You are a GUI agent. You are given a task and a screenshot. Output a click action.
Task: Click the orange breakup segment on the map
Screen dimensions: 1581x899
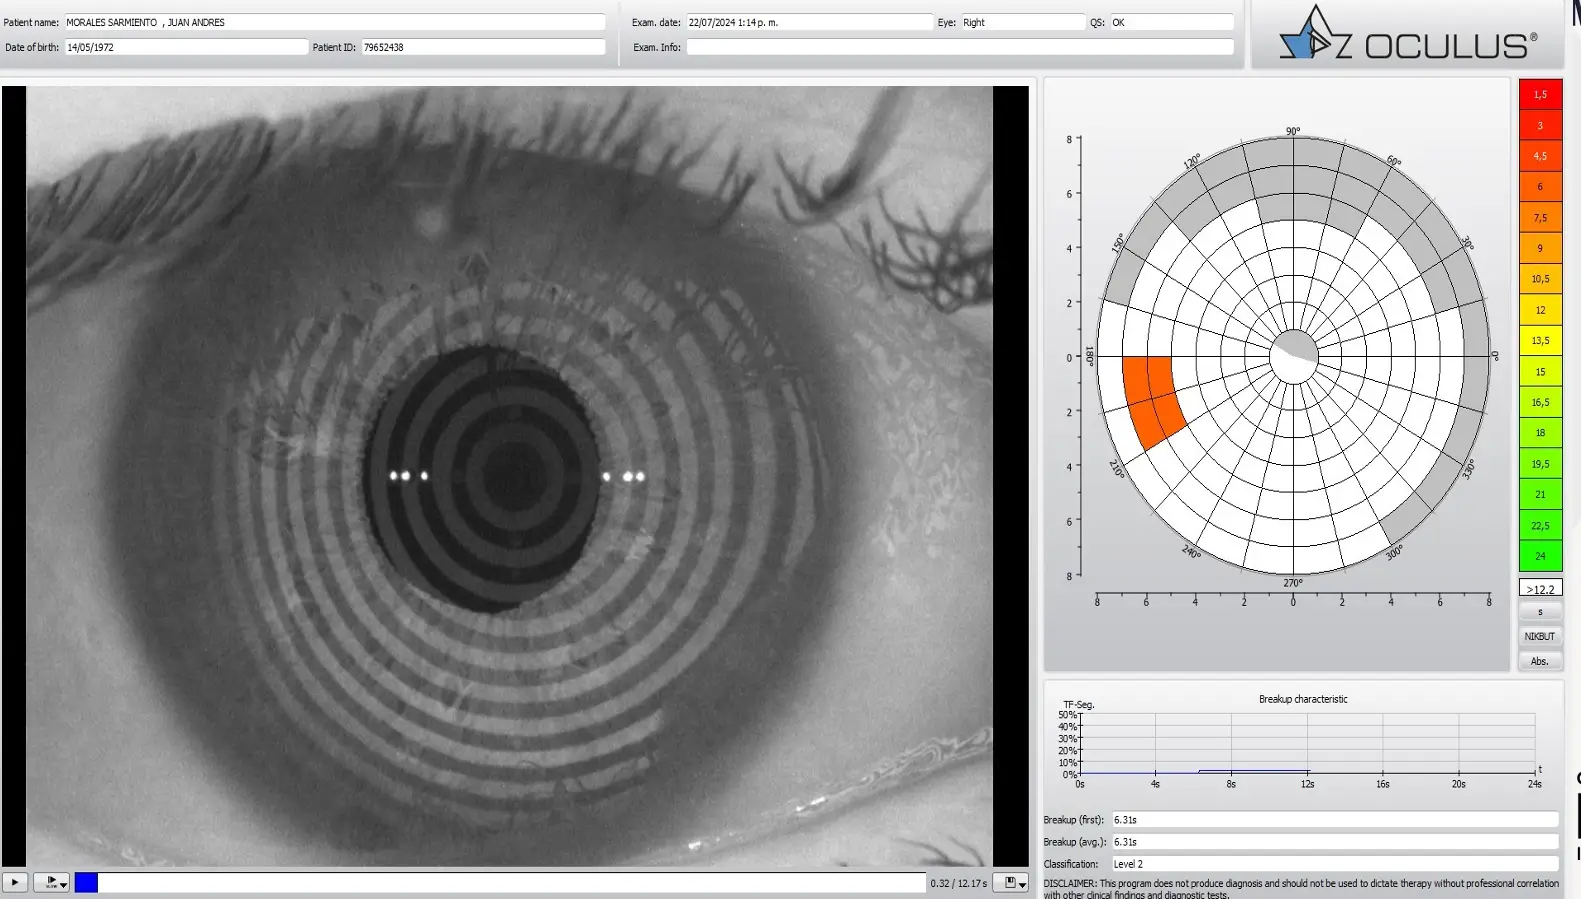pos(1152,400)
